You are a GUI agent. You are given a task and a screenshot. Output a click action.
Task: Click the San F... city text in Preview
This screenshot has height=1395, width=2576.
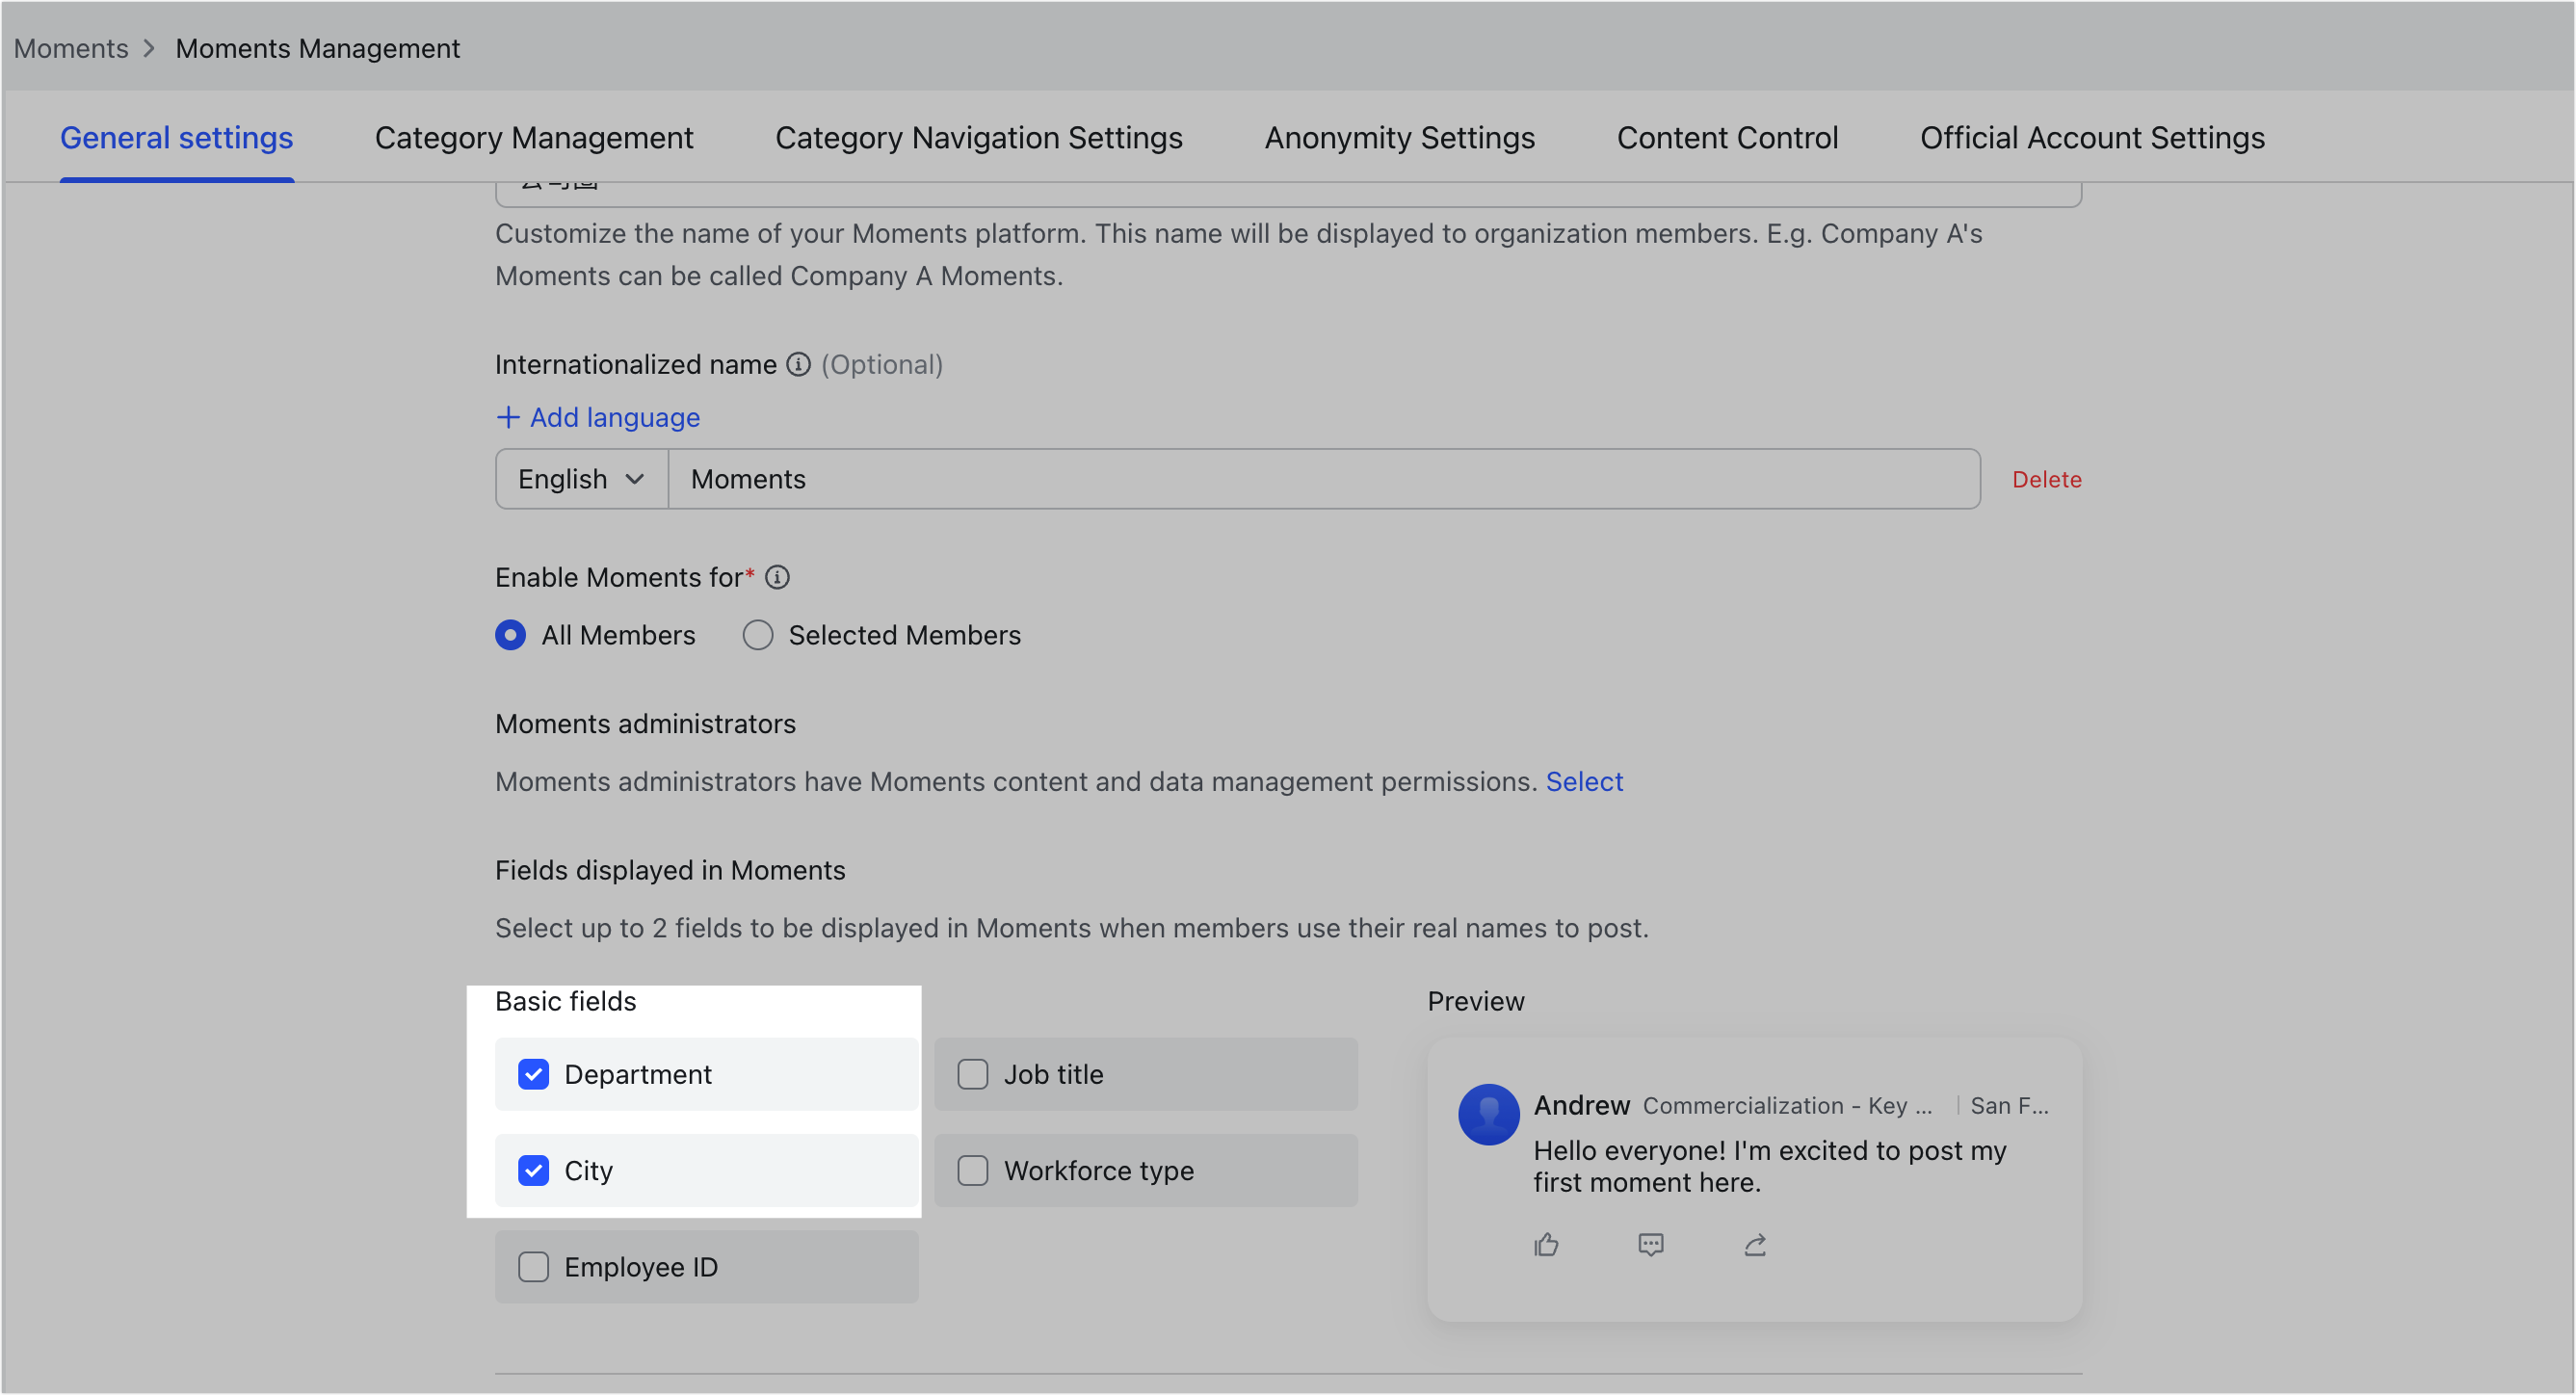pos(2009,1106)
